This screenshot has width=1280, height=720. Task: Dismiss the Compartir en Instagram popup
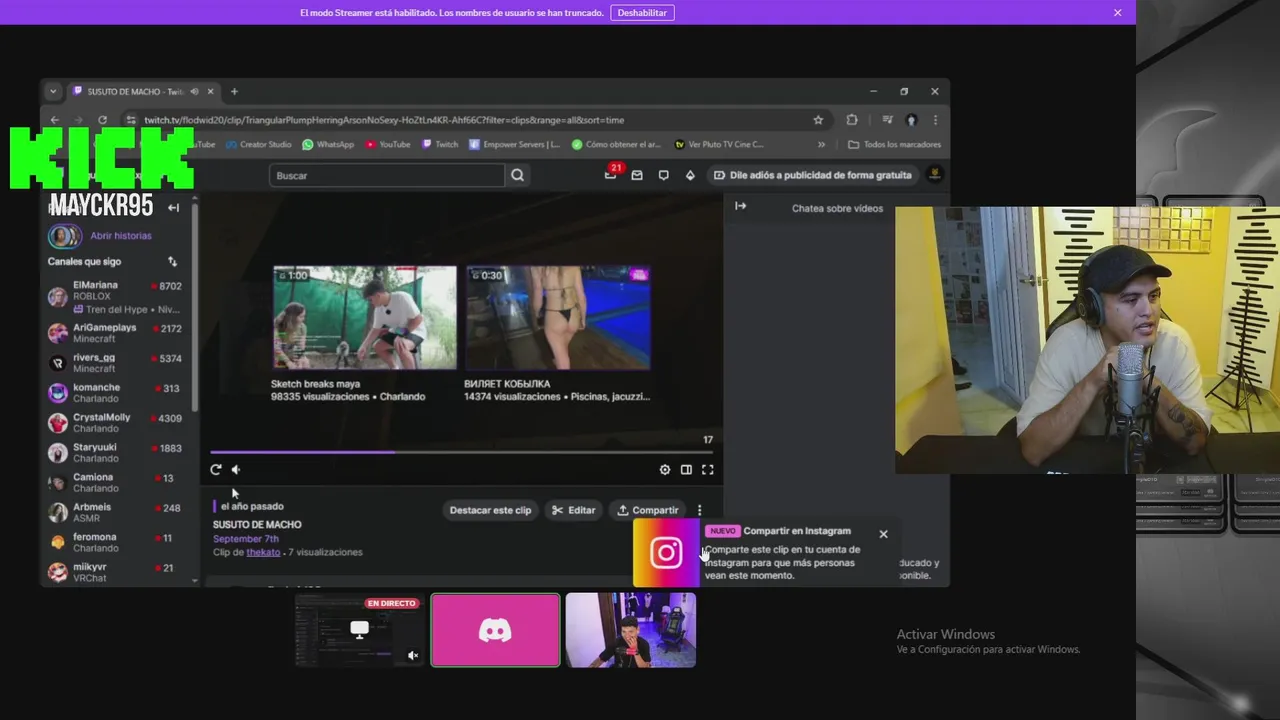[883, 534]
